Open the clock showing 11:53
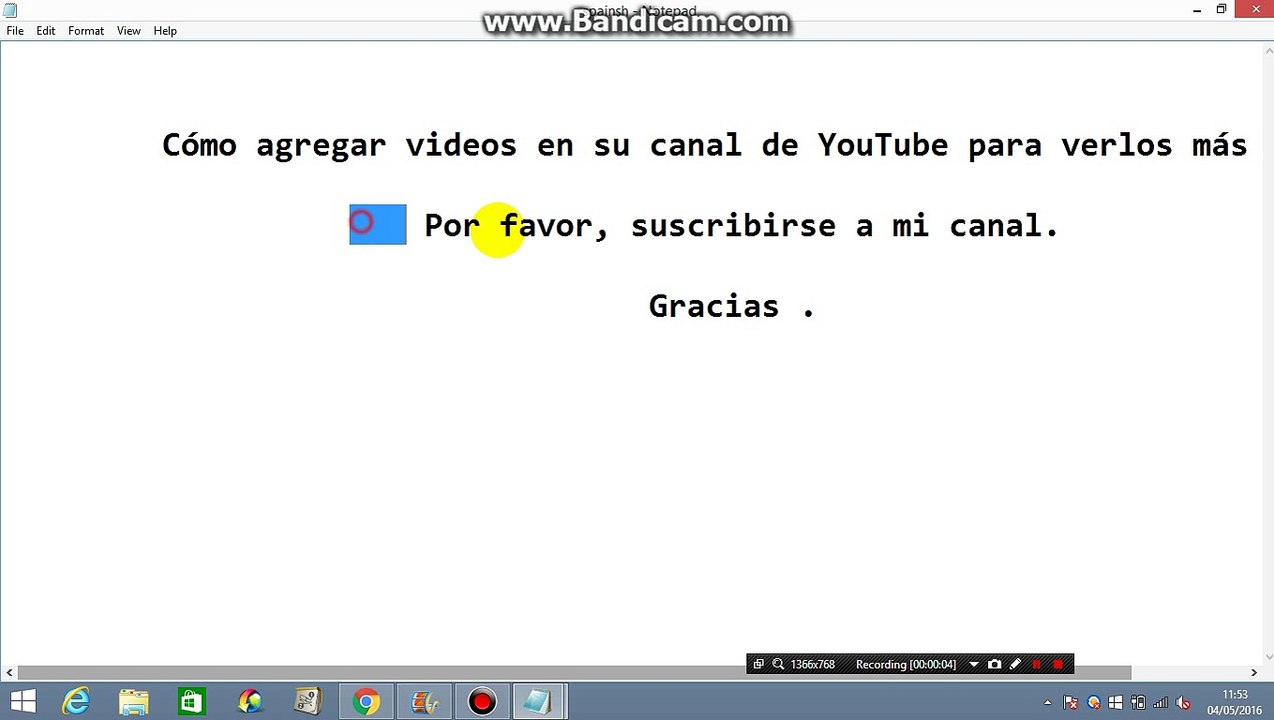The width and height of the screenshot is (1274, 720). 1235,702
